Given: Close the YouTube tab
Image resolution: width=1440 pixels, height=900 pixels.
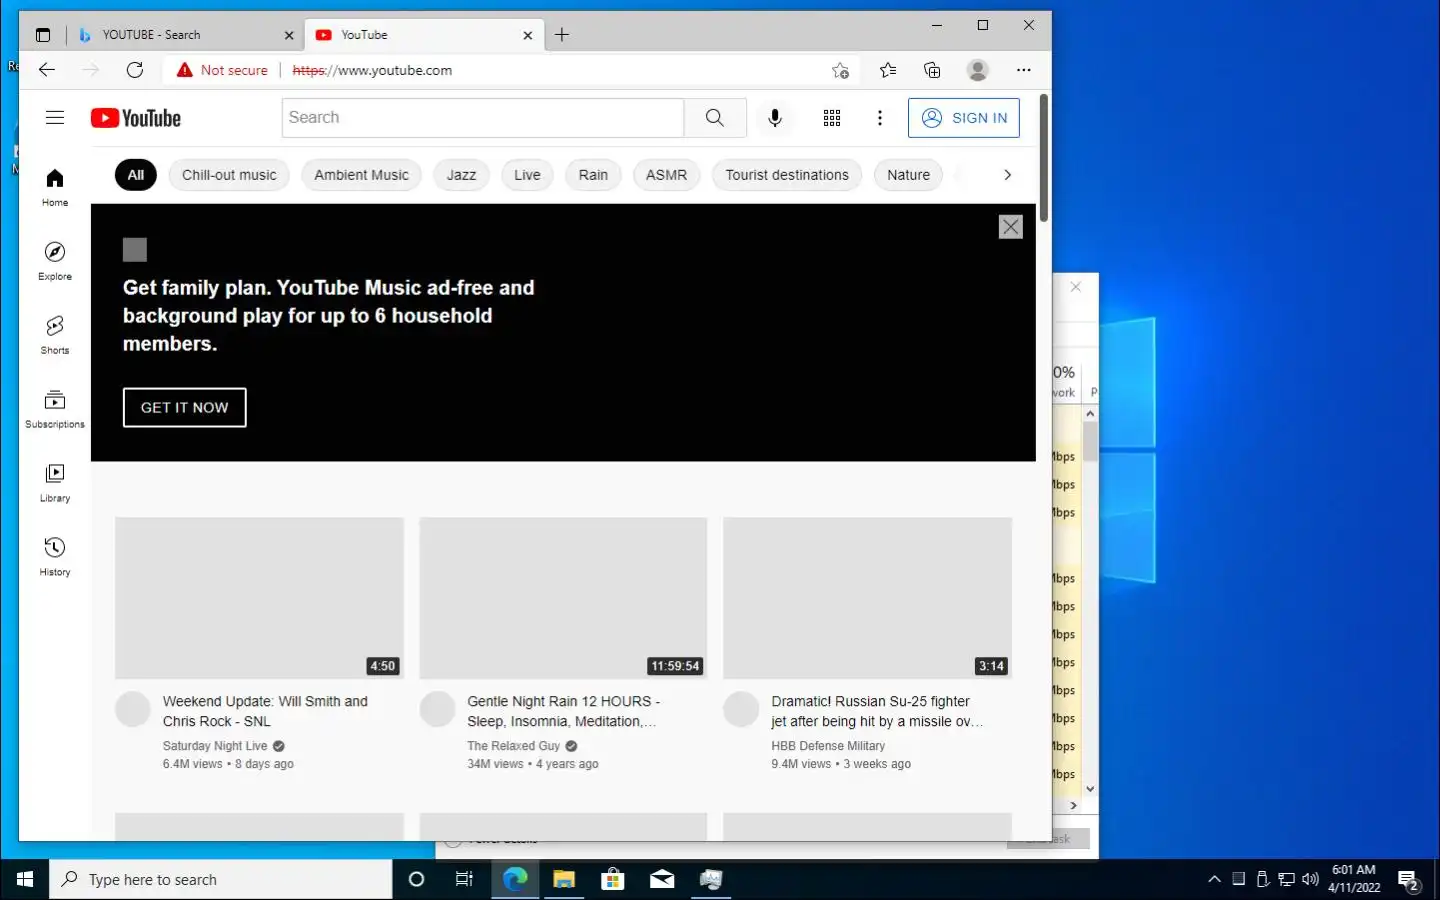Looking at the screenshot, I should (528, 35).
